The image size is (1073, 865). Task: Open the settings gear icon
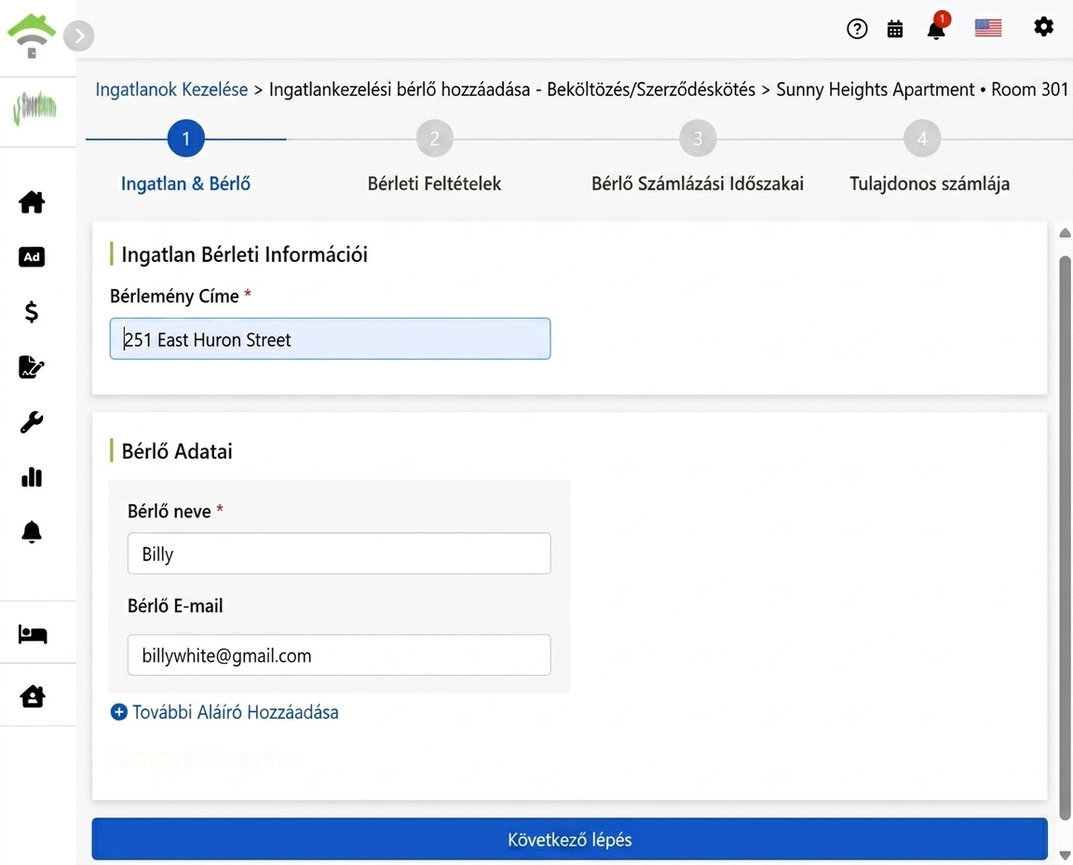click(1043, 27)
